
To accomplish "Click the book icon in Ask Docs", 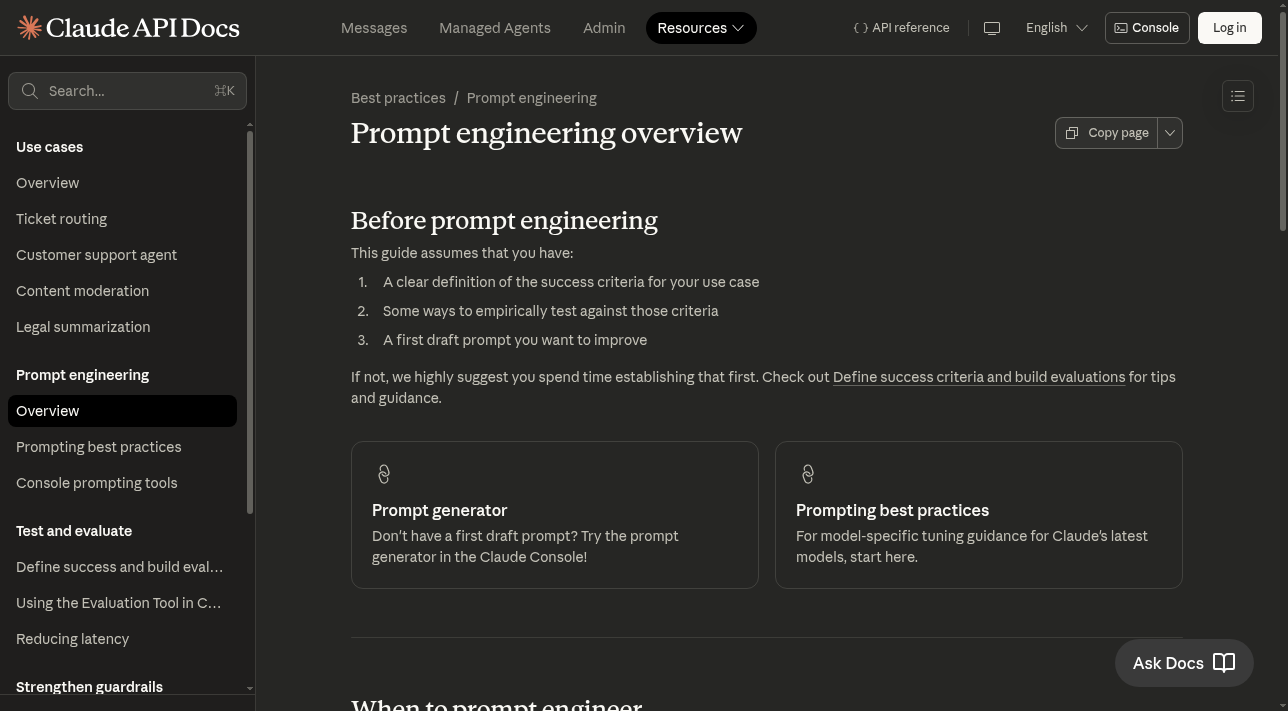I will [x=1224, y=663].
